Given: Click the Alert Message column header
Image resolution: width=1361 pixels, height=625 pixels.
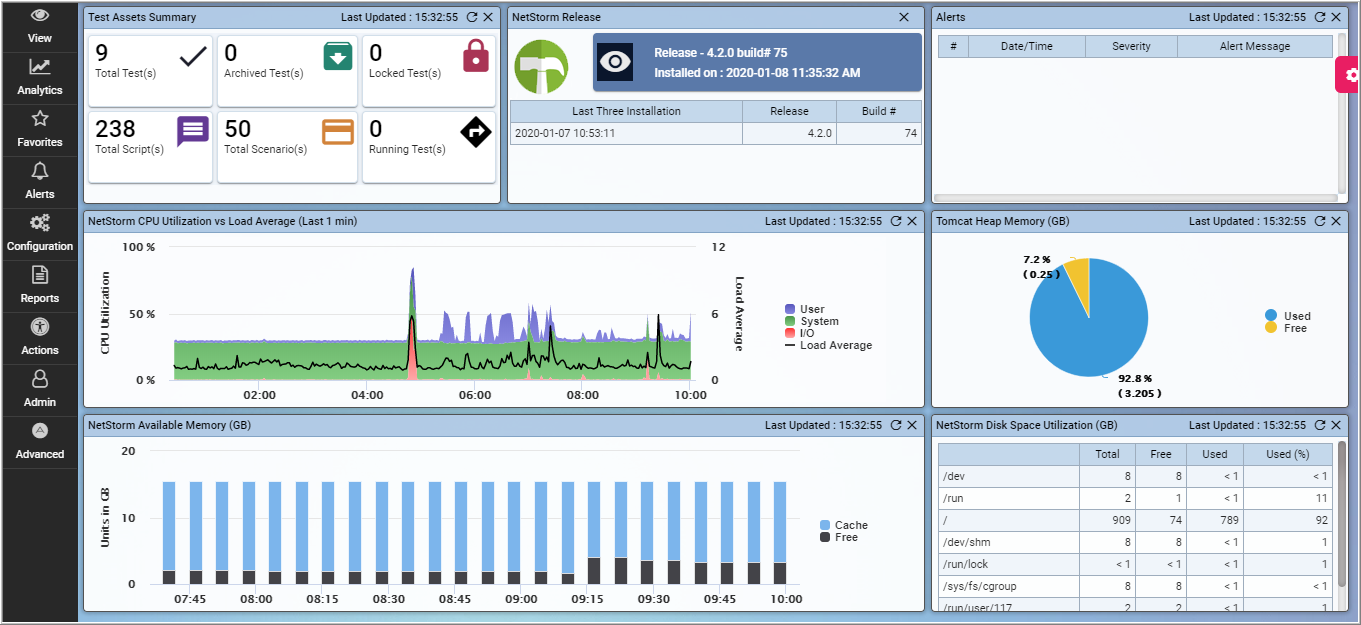Looking at the screenshot, I should coord(1255,46).
